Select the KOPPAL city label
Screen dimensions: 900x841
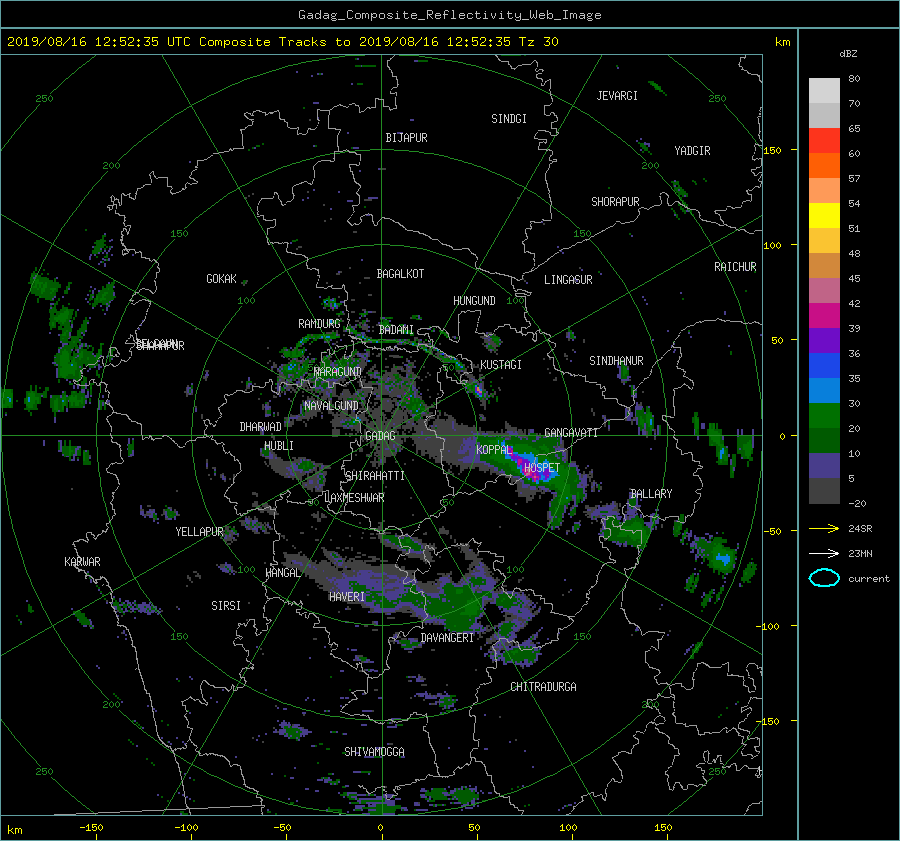pyautogui.click(x=494, y=449)
